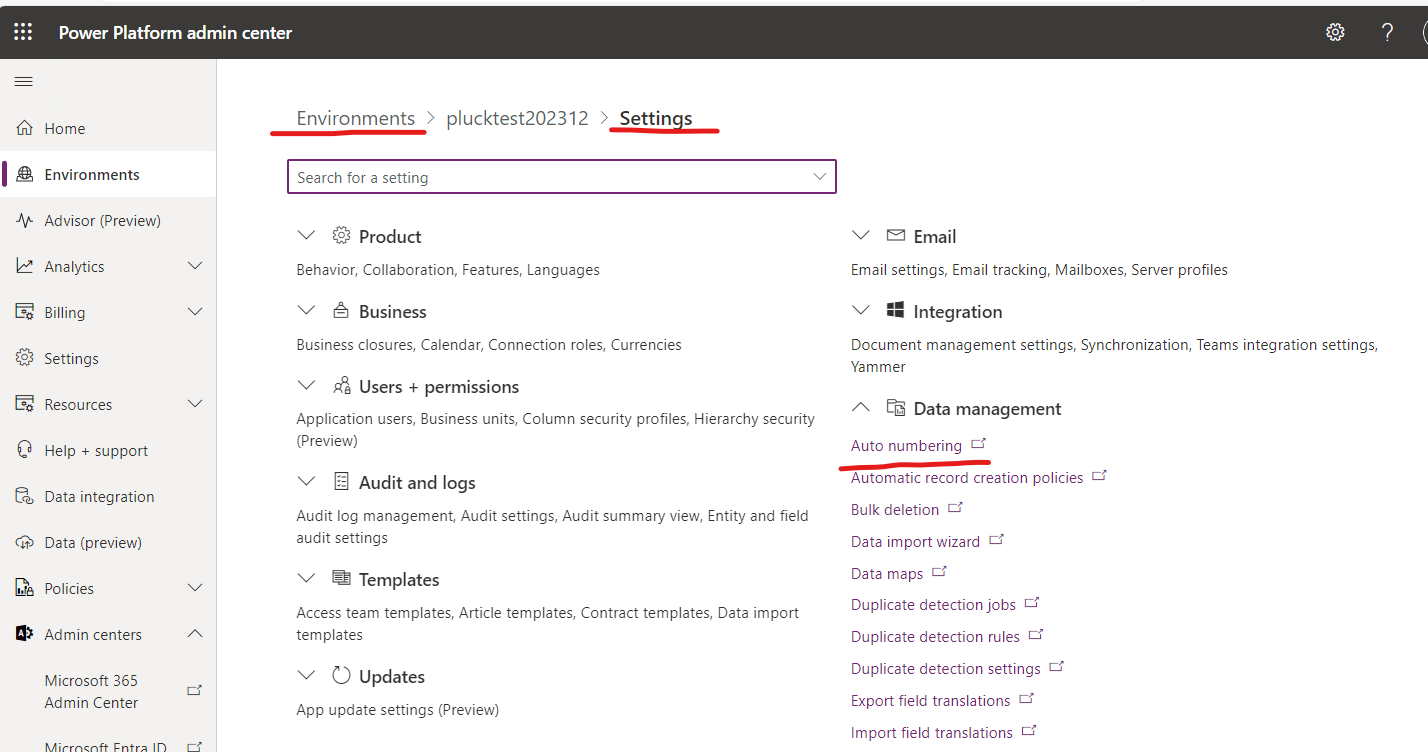This screenshot has width=1428, height=752.
Task: Open the Duplicate detection settings link
Action: click(x=946, y=668)
